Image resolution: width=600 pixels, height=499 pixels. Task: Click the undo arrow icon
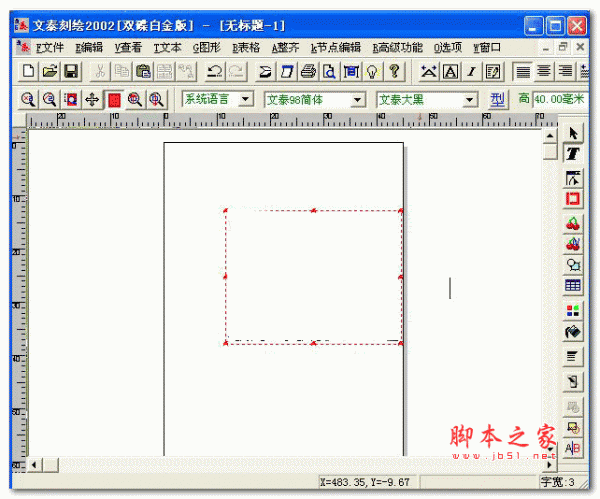(215, 72)
